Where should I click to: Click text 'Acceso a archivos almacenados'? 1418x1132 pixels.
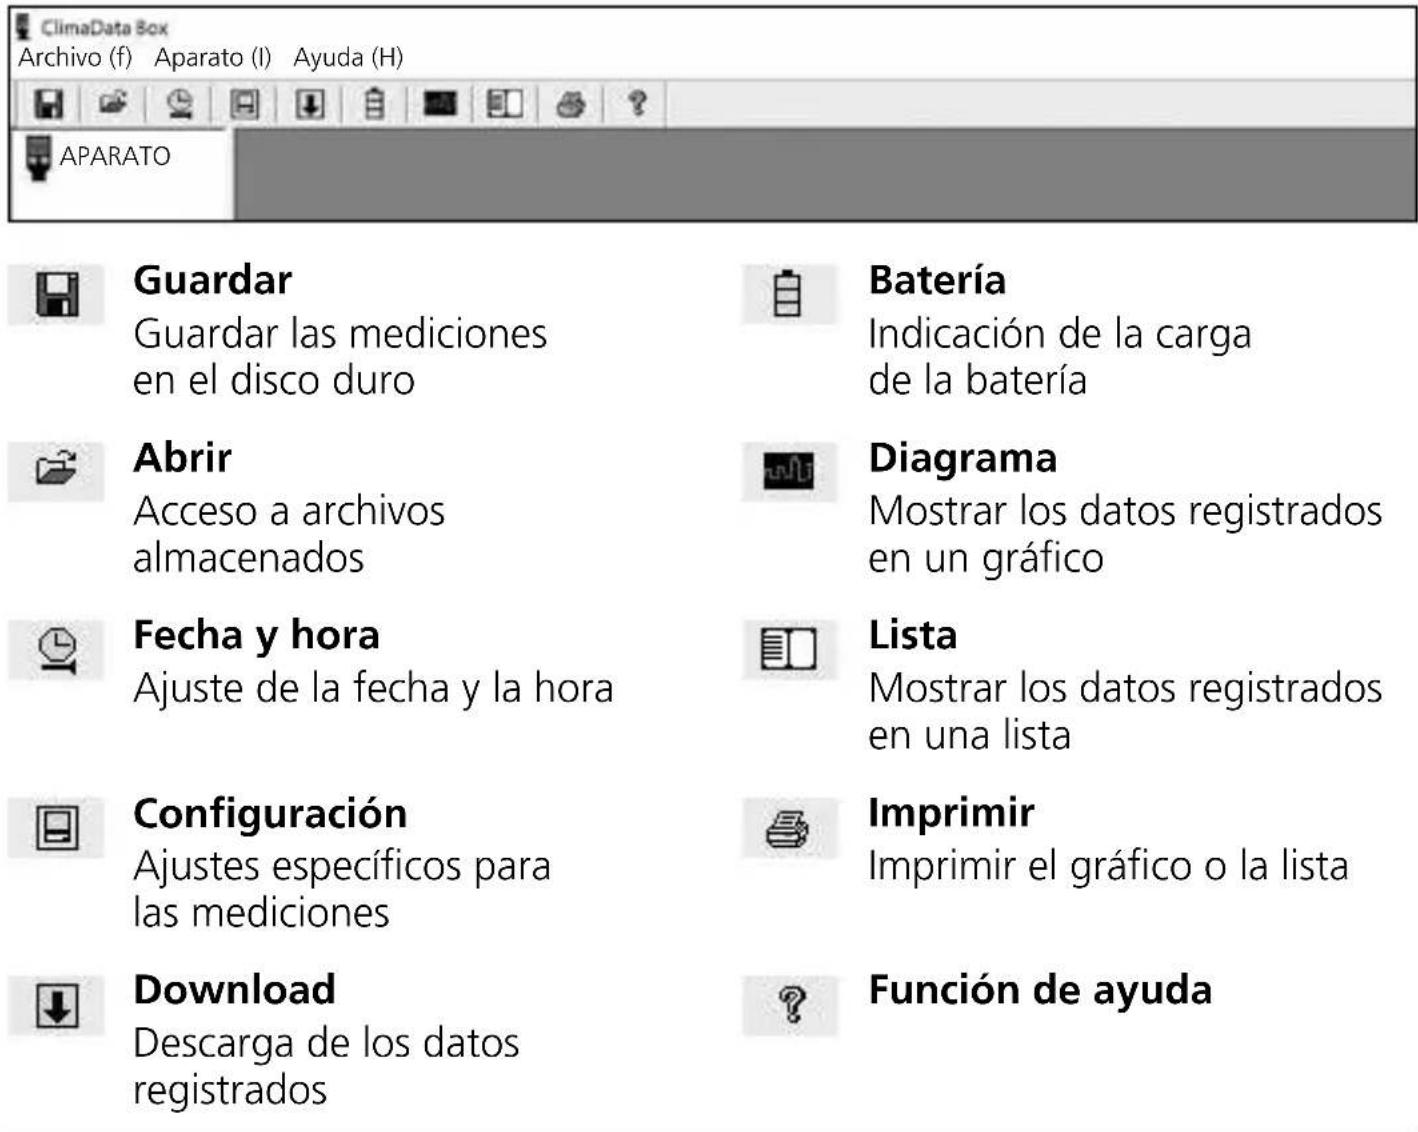[289, 534]
